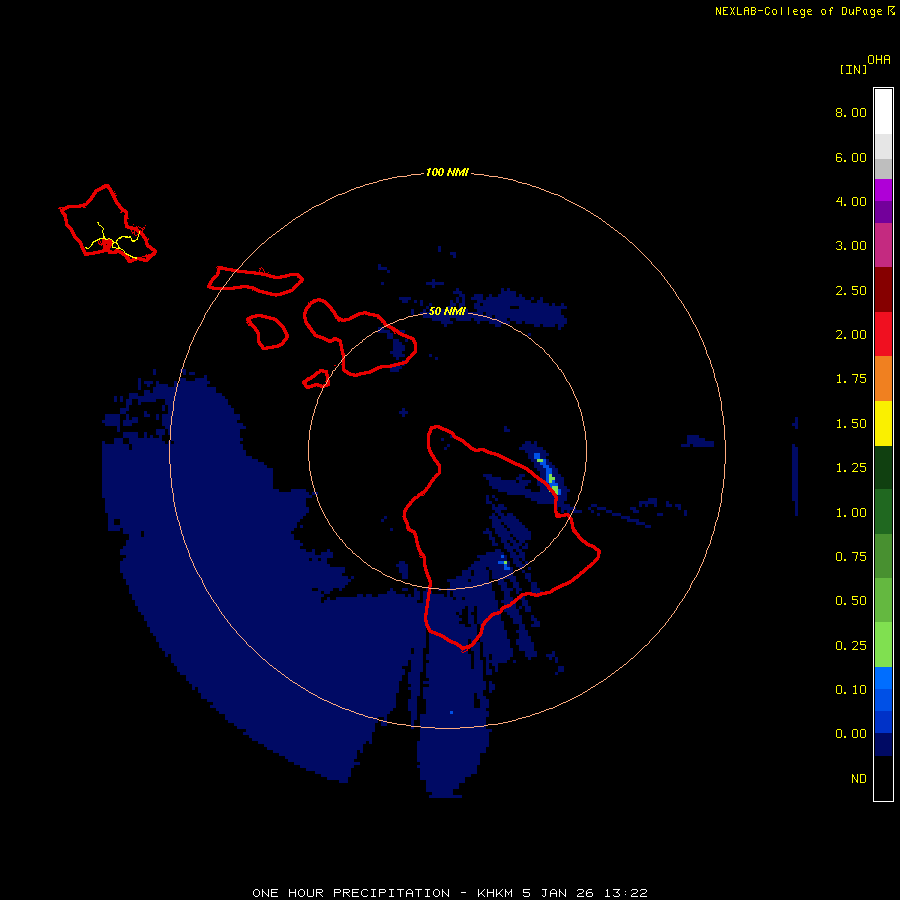Select the darkest green swatch beside 1.25
The width and height of the screenshot is (900, 900).
pyautogui.click(x=883, y=468)
